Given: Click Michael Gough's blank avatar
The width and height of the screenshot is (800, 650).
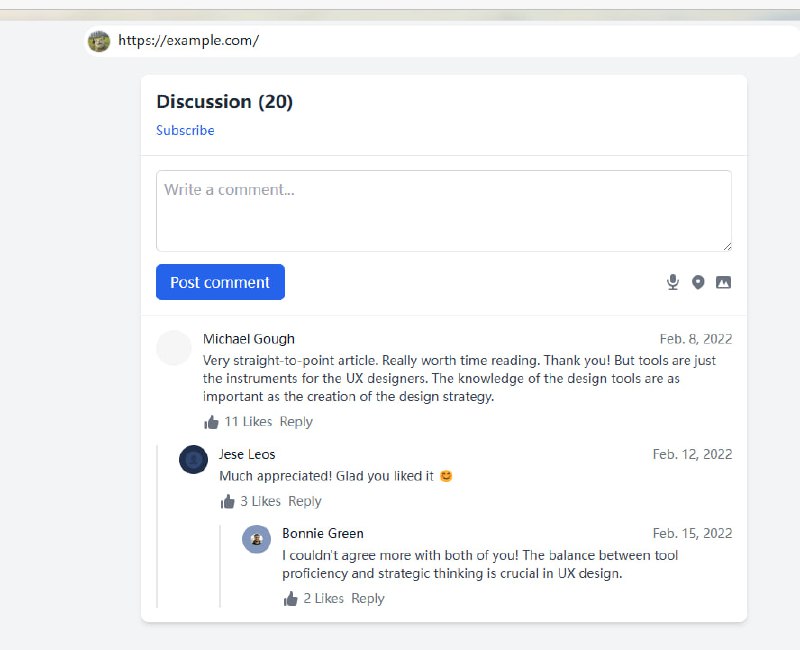Looking at the screenshot, I should coord(174,348).
